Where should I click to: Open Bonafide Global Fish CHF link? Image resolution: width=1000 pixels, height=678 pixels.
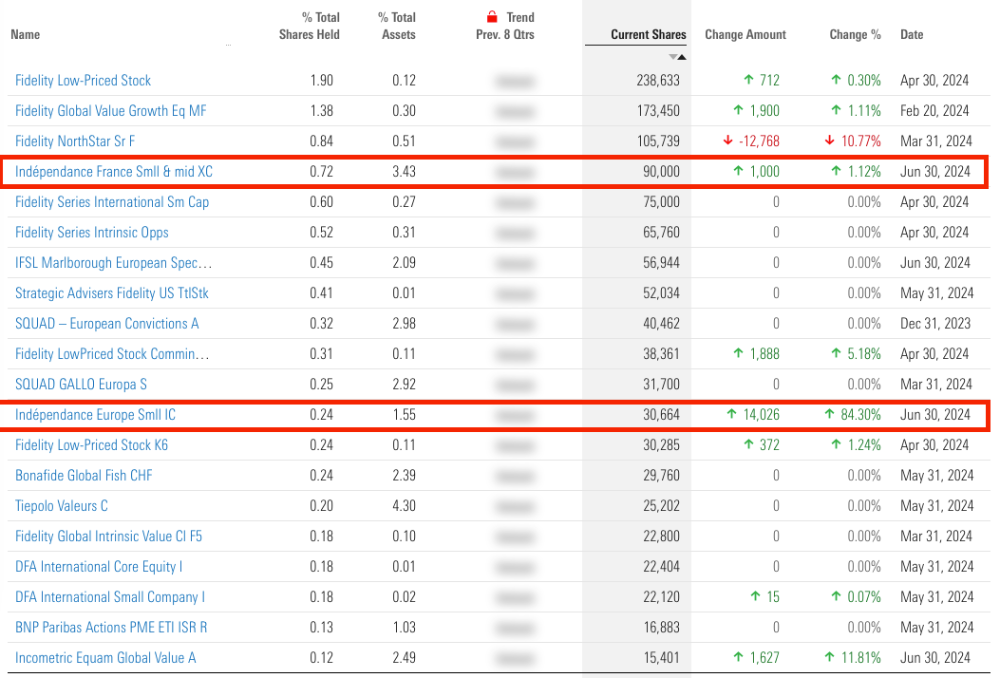tap(84, 476)
